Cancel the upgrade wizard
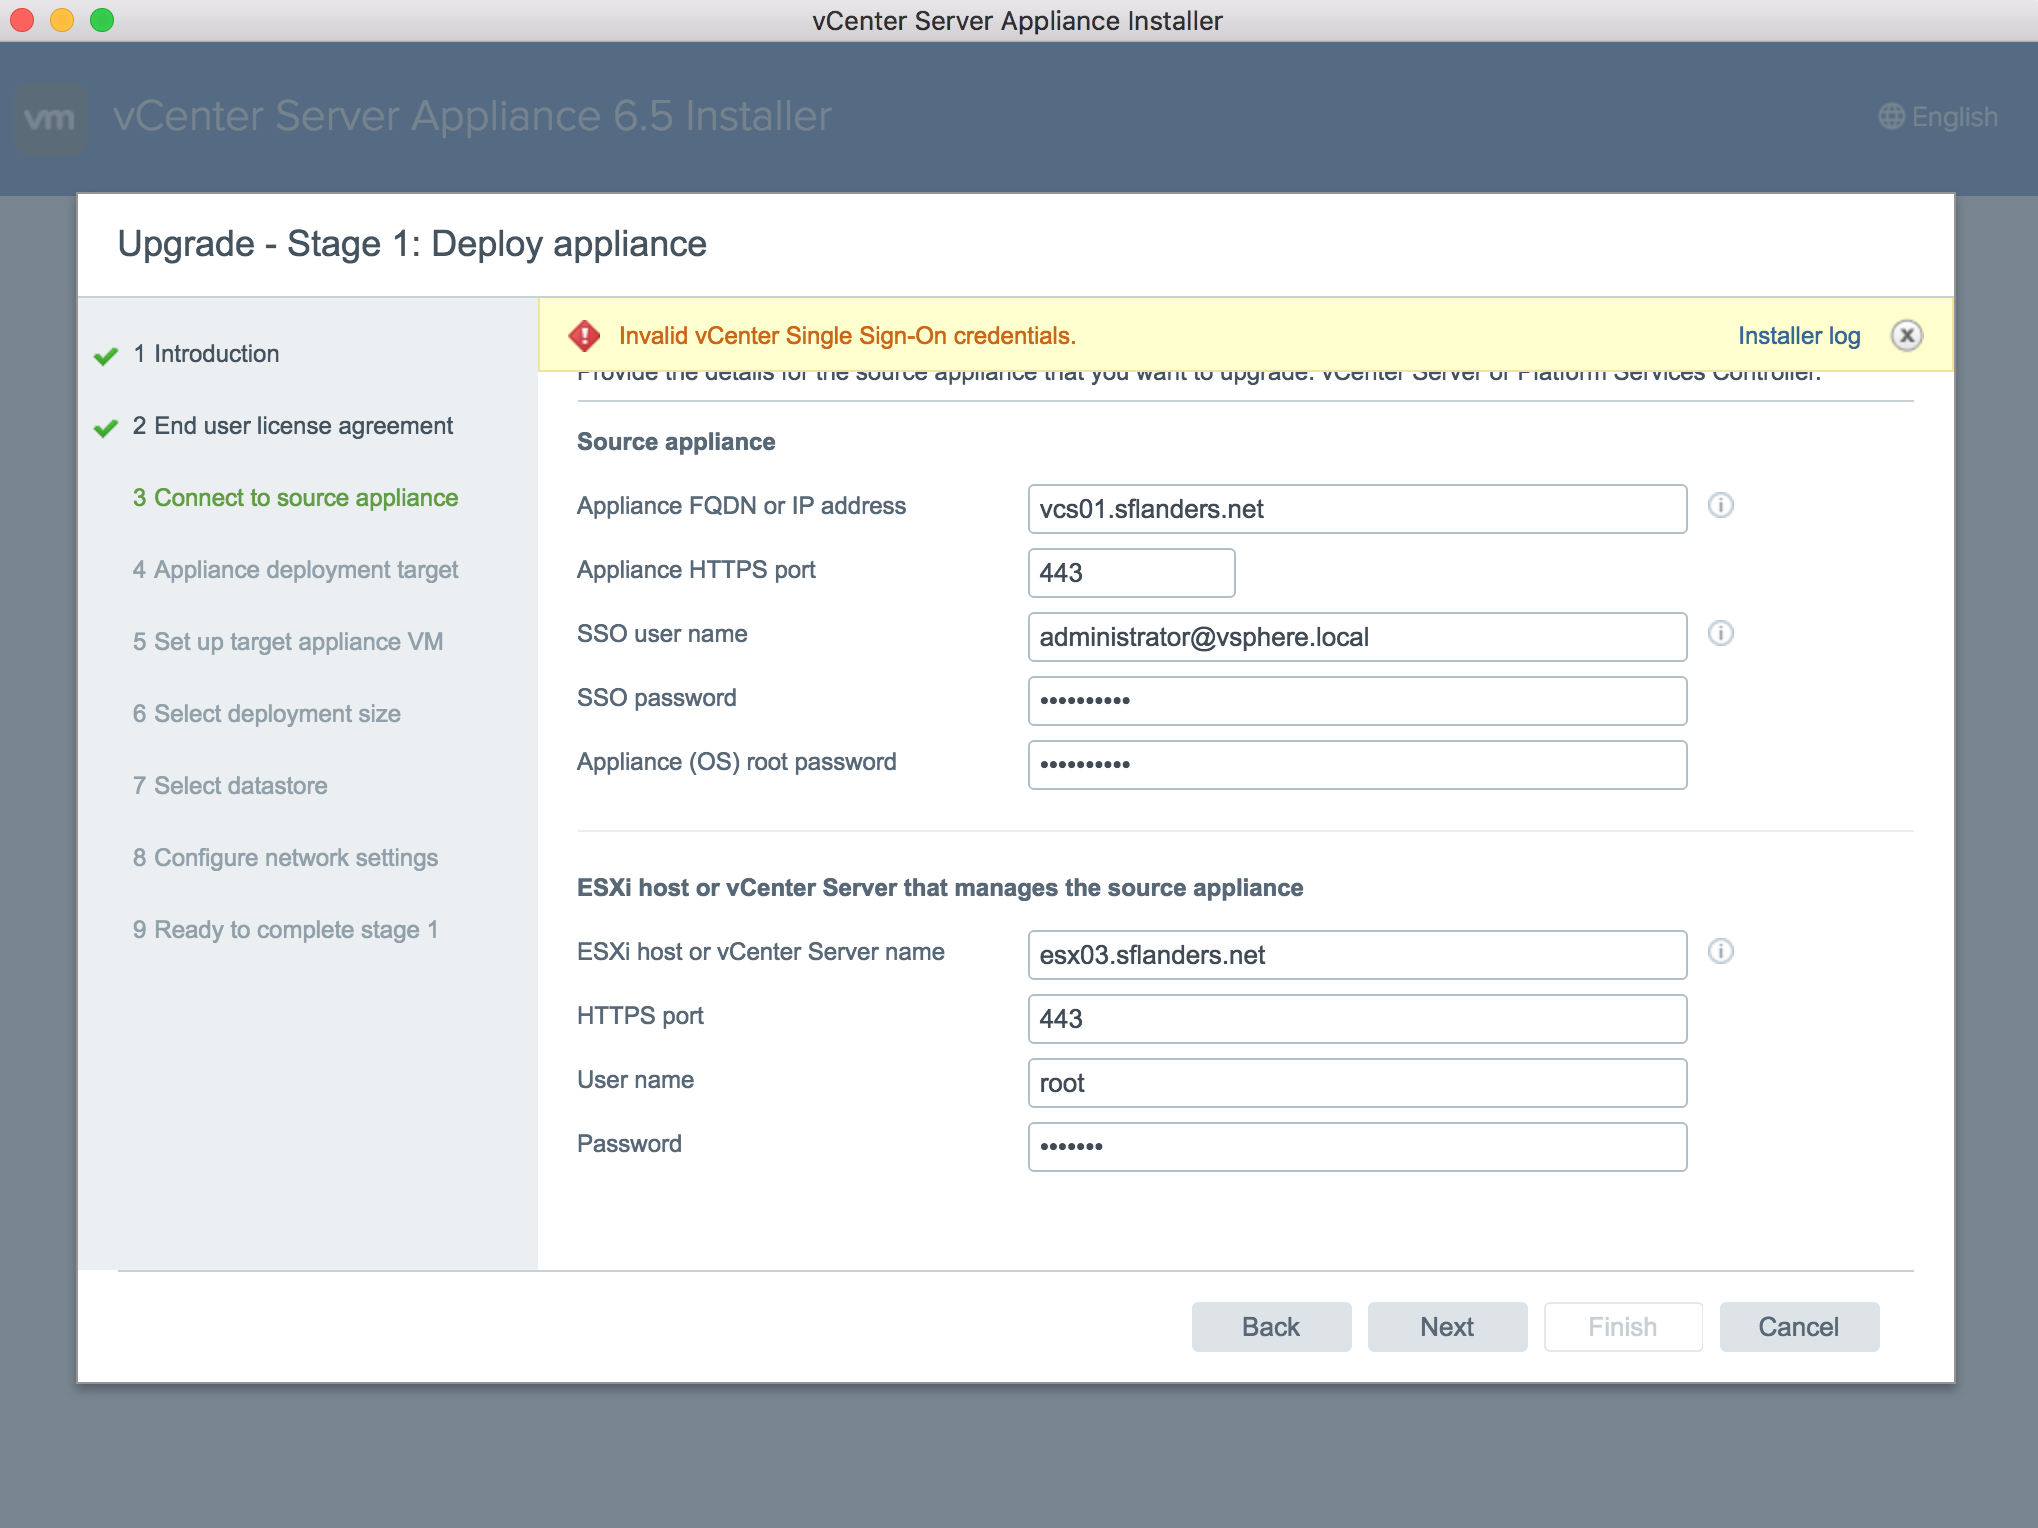2038x1528 pixels. (x=1798, y=1327)
